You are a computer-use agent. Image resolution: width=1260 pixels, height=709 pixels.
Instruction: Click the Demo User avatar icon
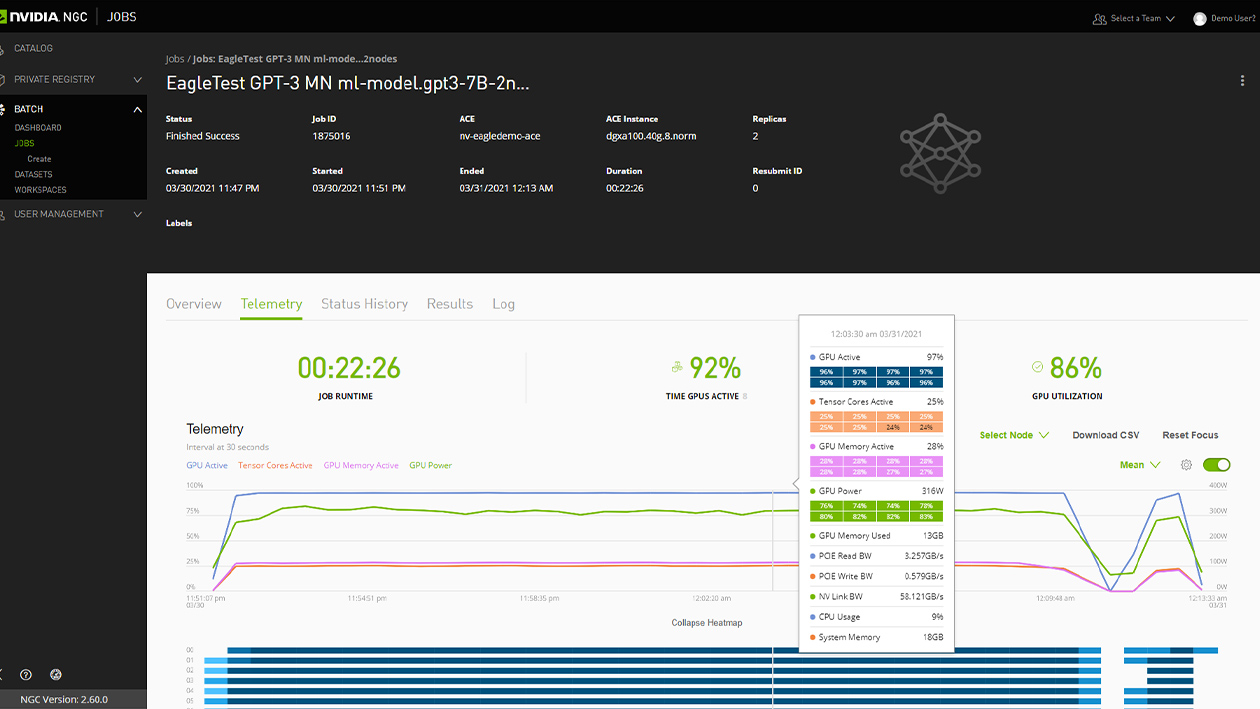(x=1200, y=18)
